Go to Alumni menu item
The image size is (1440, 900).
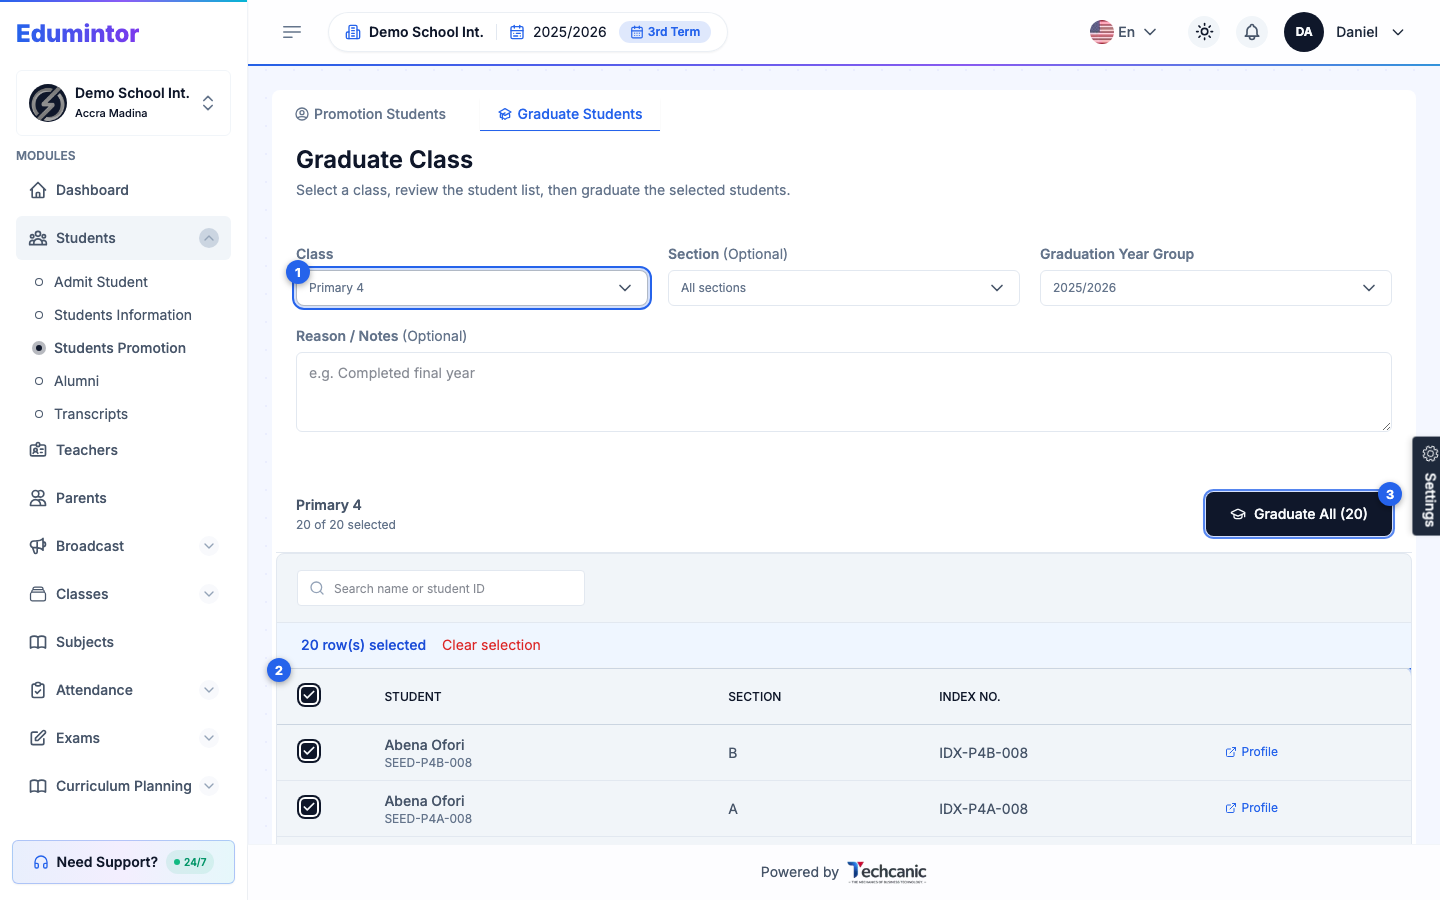pyautogui.click(x=77, y=381)
